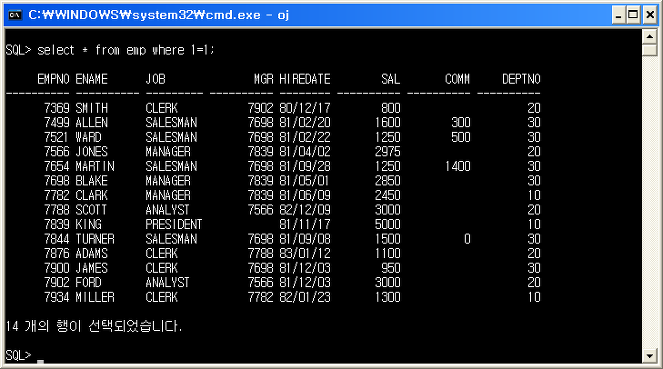
Task: Click the HIREDATE column header
Action: click(305, 79)
